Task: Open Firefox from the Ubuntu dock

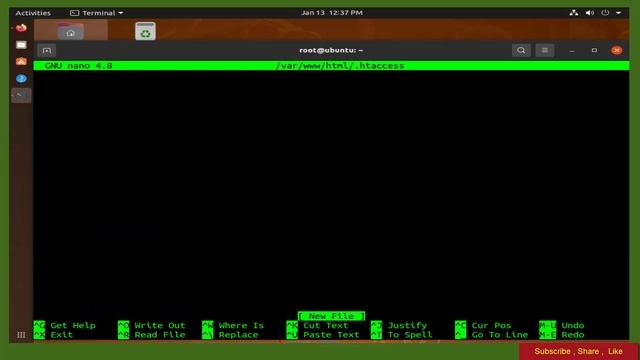Action: click(21, 28)
